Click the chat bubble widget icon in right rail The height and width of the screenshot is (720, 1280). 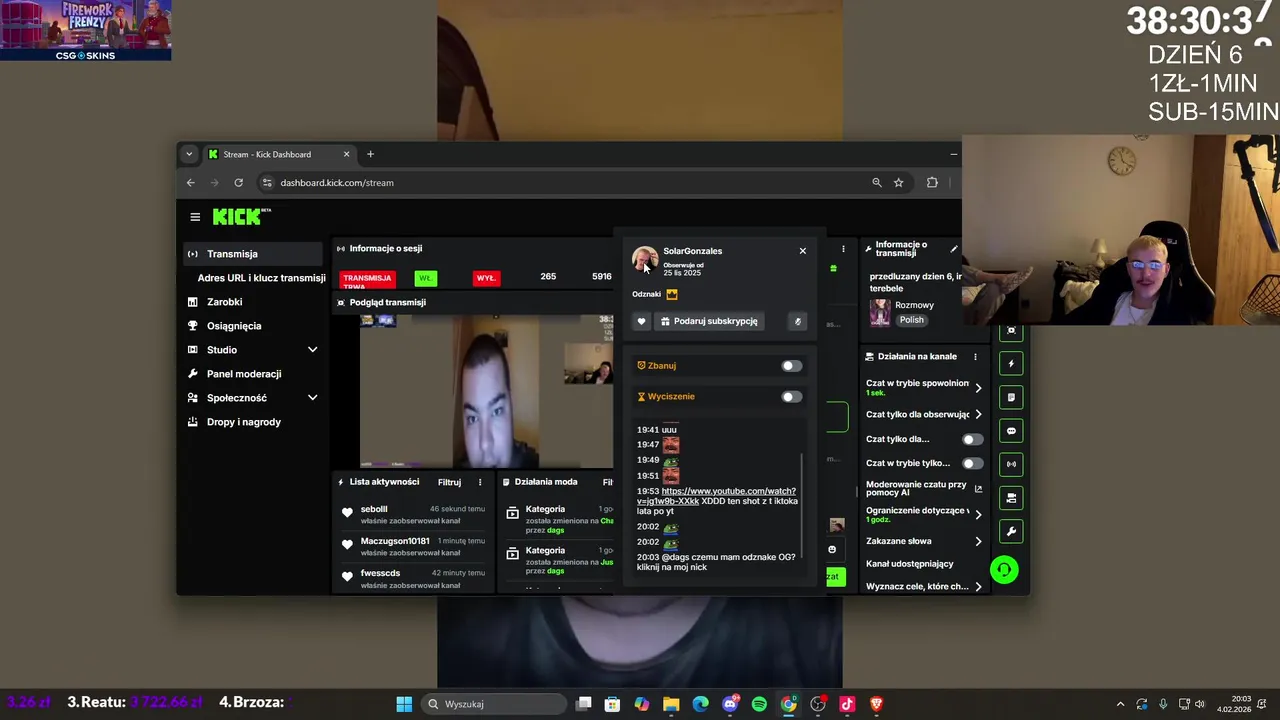(x=1011, y=431)
